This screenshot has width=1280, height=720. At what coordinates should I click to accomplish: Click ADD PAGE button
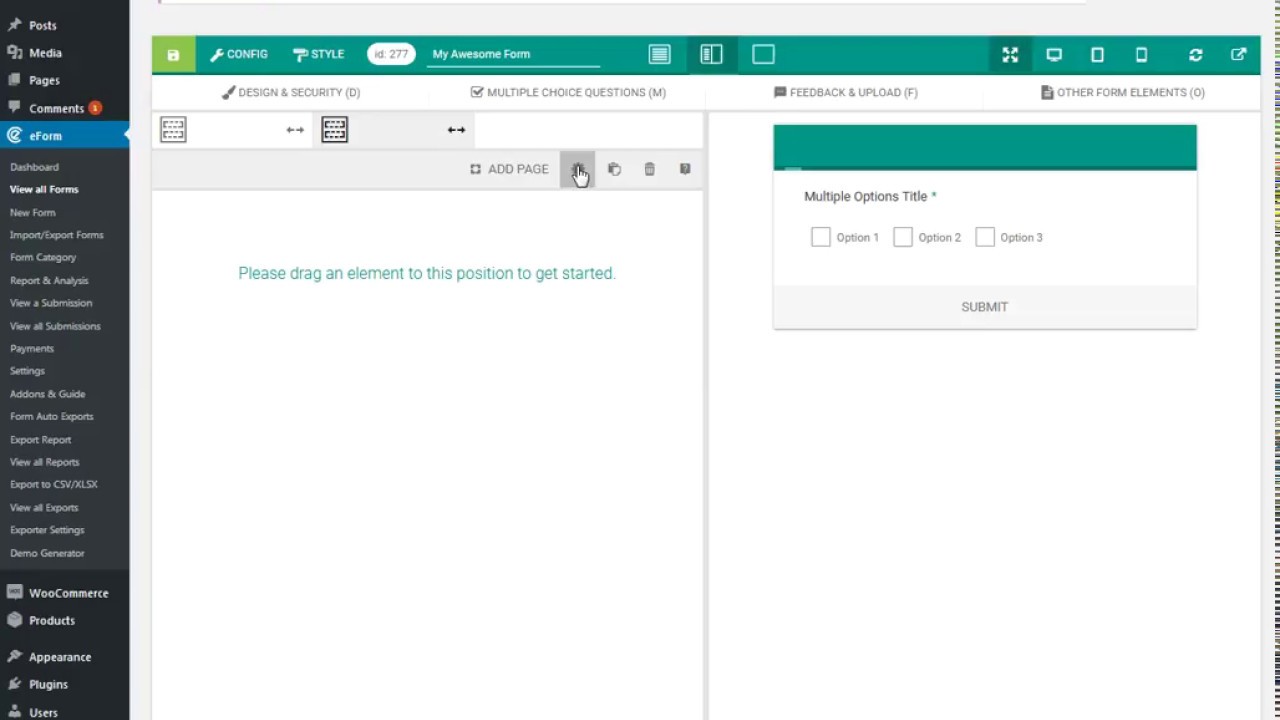509,169
